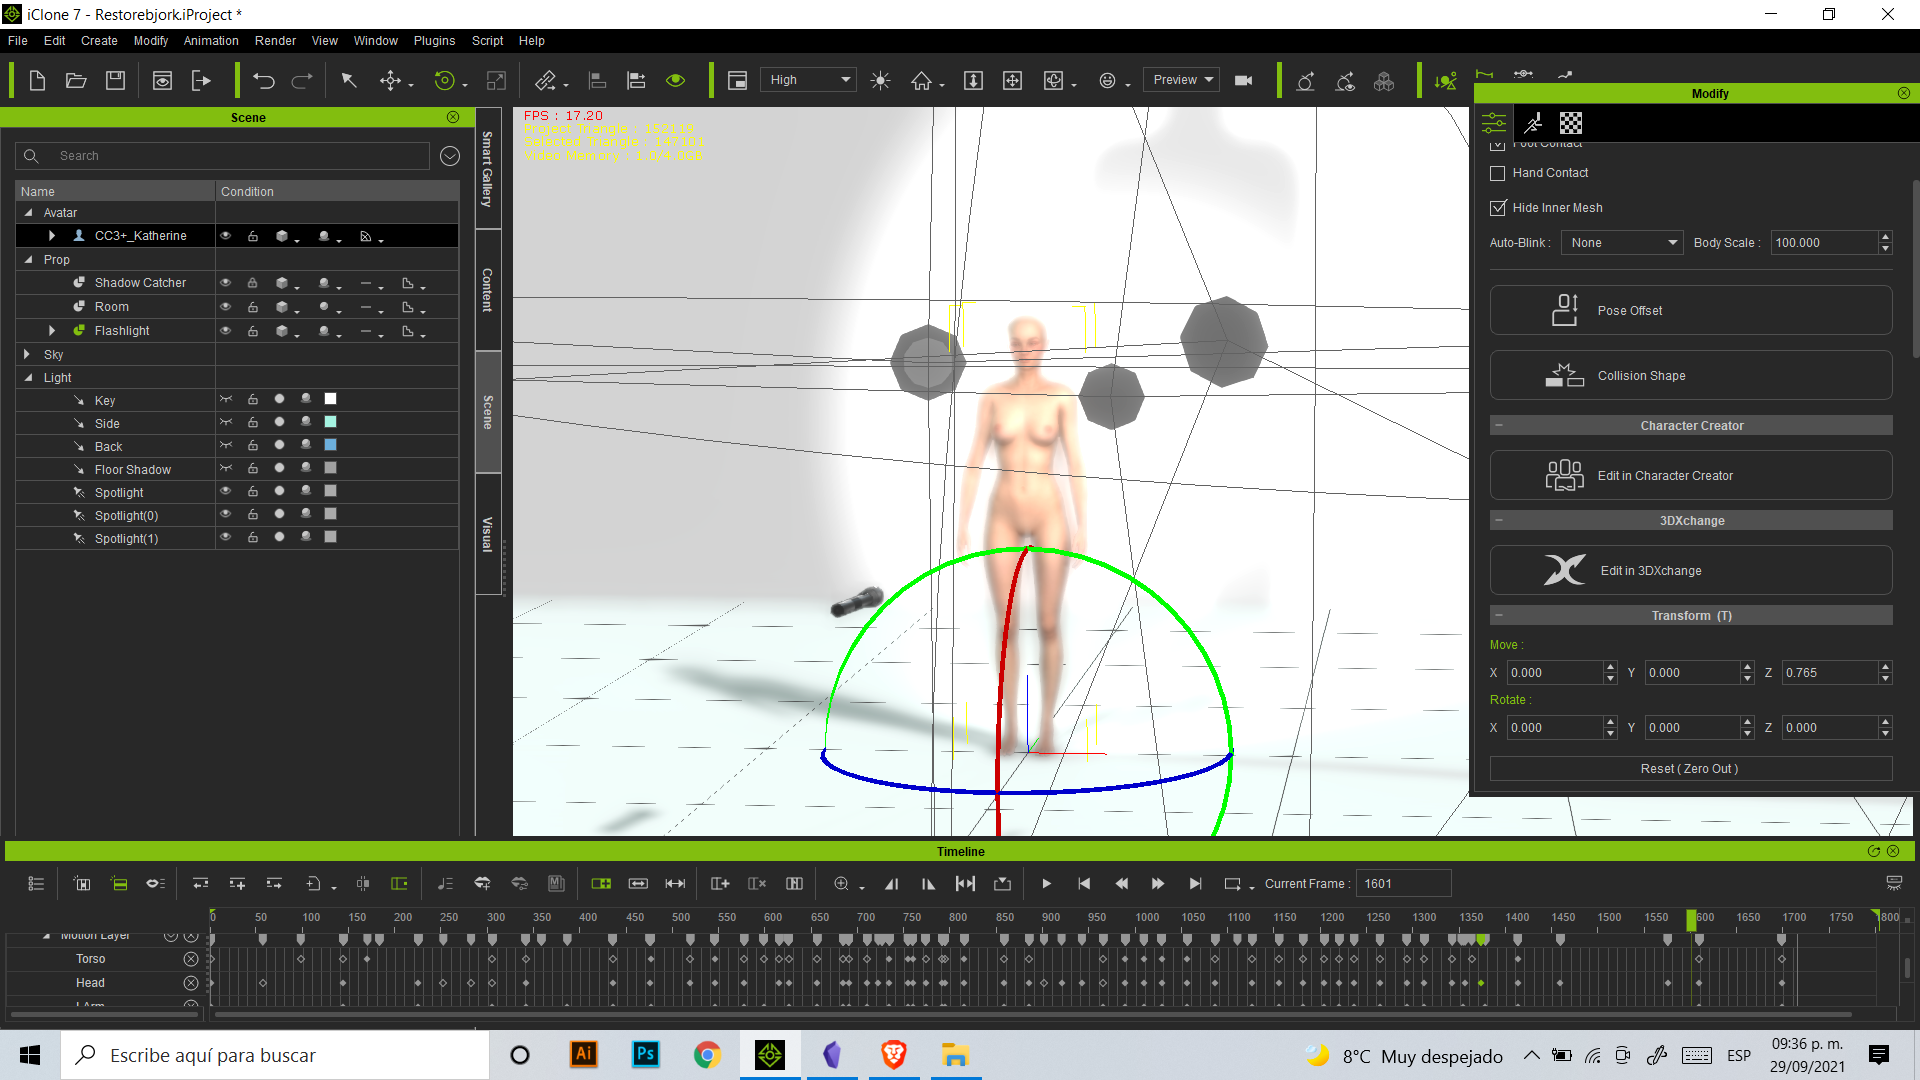
Task: Click timeline track list icon
Action: coord(36,884)
